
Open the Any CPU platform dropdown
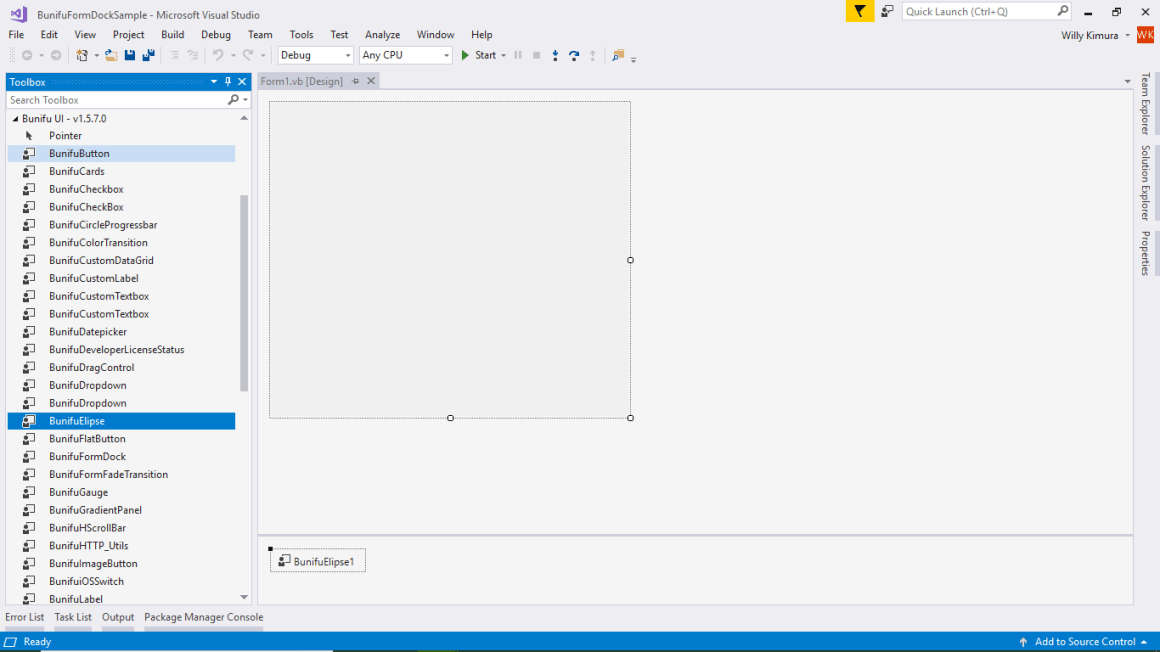point(446,56)
